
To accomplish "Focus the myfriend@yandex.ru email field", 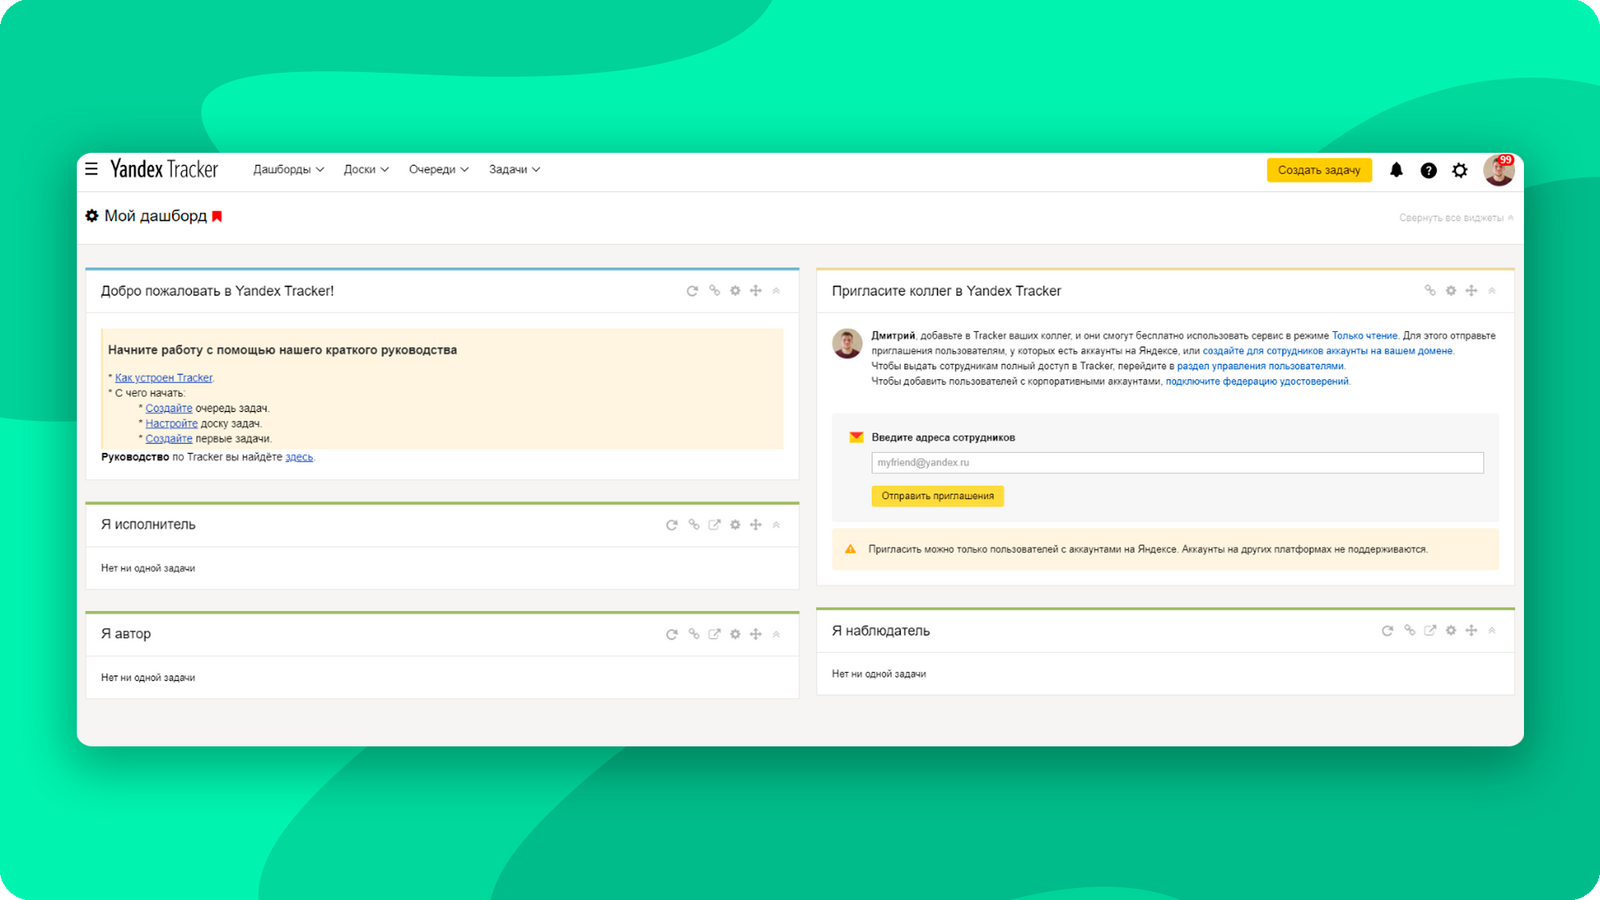I will (x=1177, y=463).
